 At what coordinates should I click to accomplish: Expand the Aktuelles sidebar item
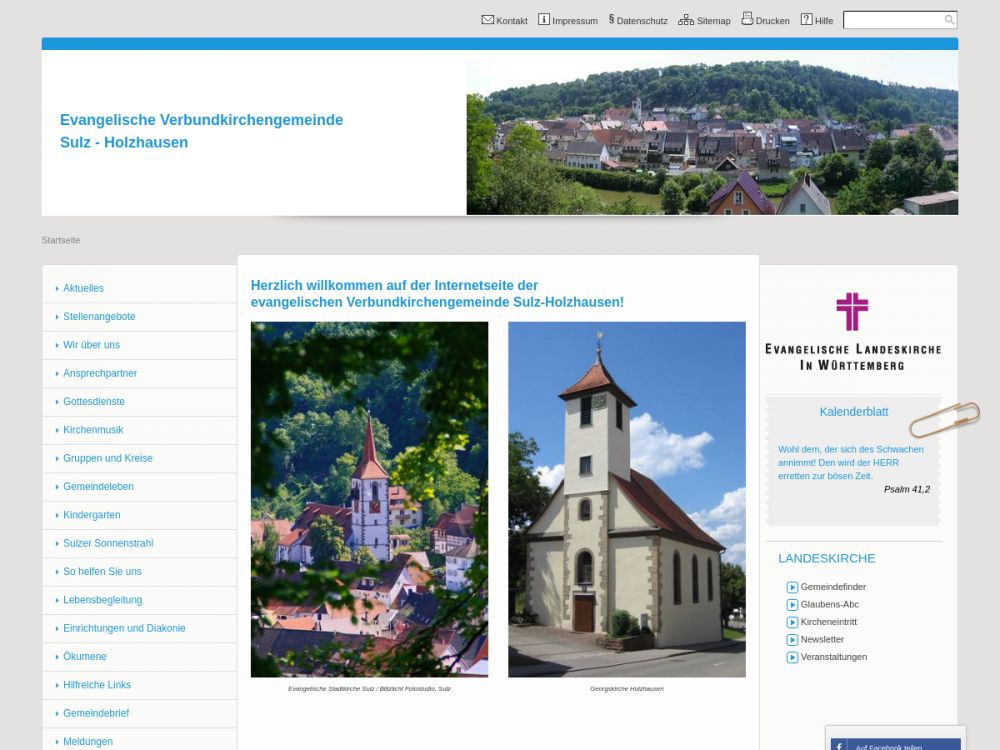(83, 288)
